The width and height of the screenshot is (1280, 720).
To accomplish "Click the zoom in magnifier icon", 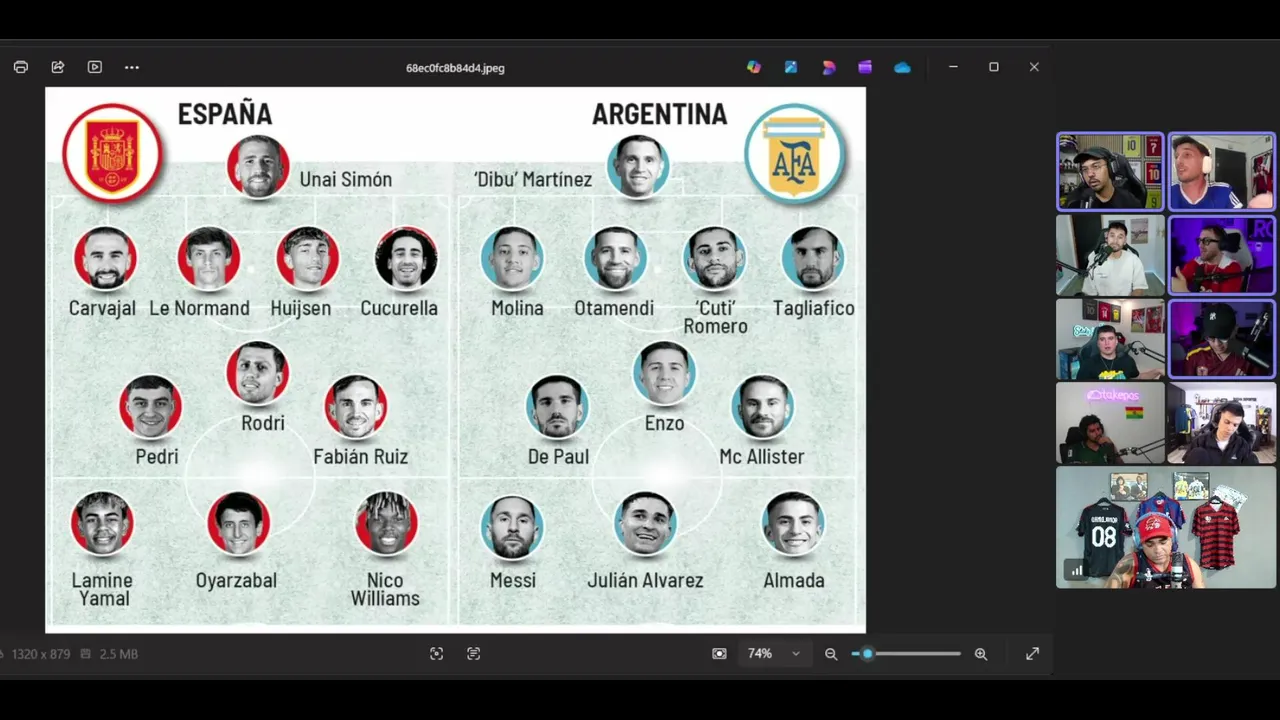I will click(x=981, y=654).
